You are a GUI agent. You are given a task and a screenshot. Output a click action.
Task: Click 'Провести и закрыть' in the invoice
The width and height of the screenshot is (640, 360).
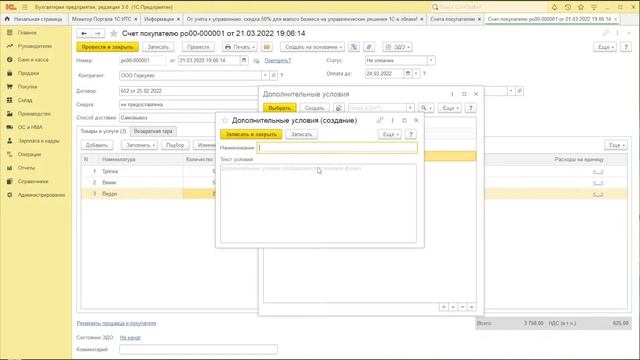point(107,47)
